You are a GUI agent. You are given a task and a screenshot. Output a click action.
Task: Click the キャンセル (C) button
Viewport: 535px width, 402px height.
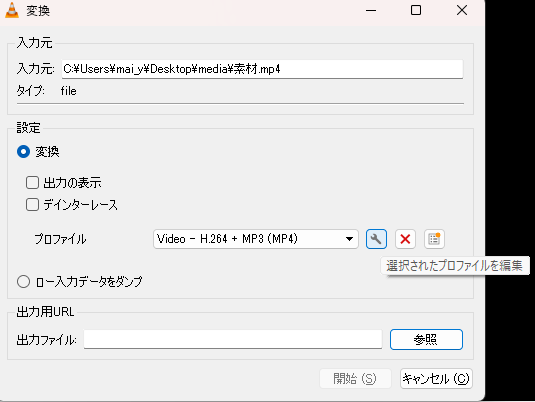(436, 378)
